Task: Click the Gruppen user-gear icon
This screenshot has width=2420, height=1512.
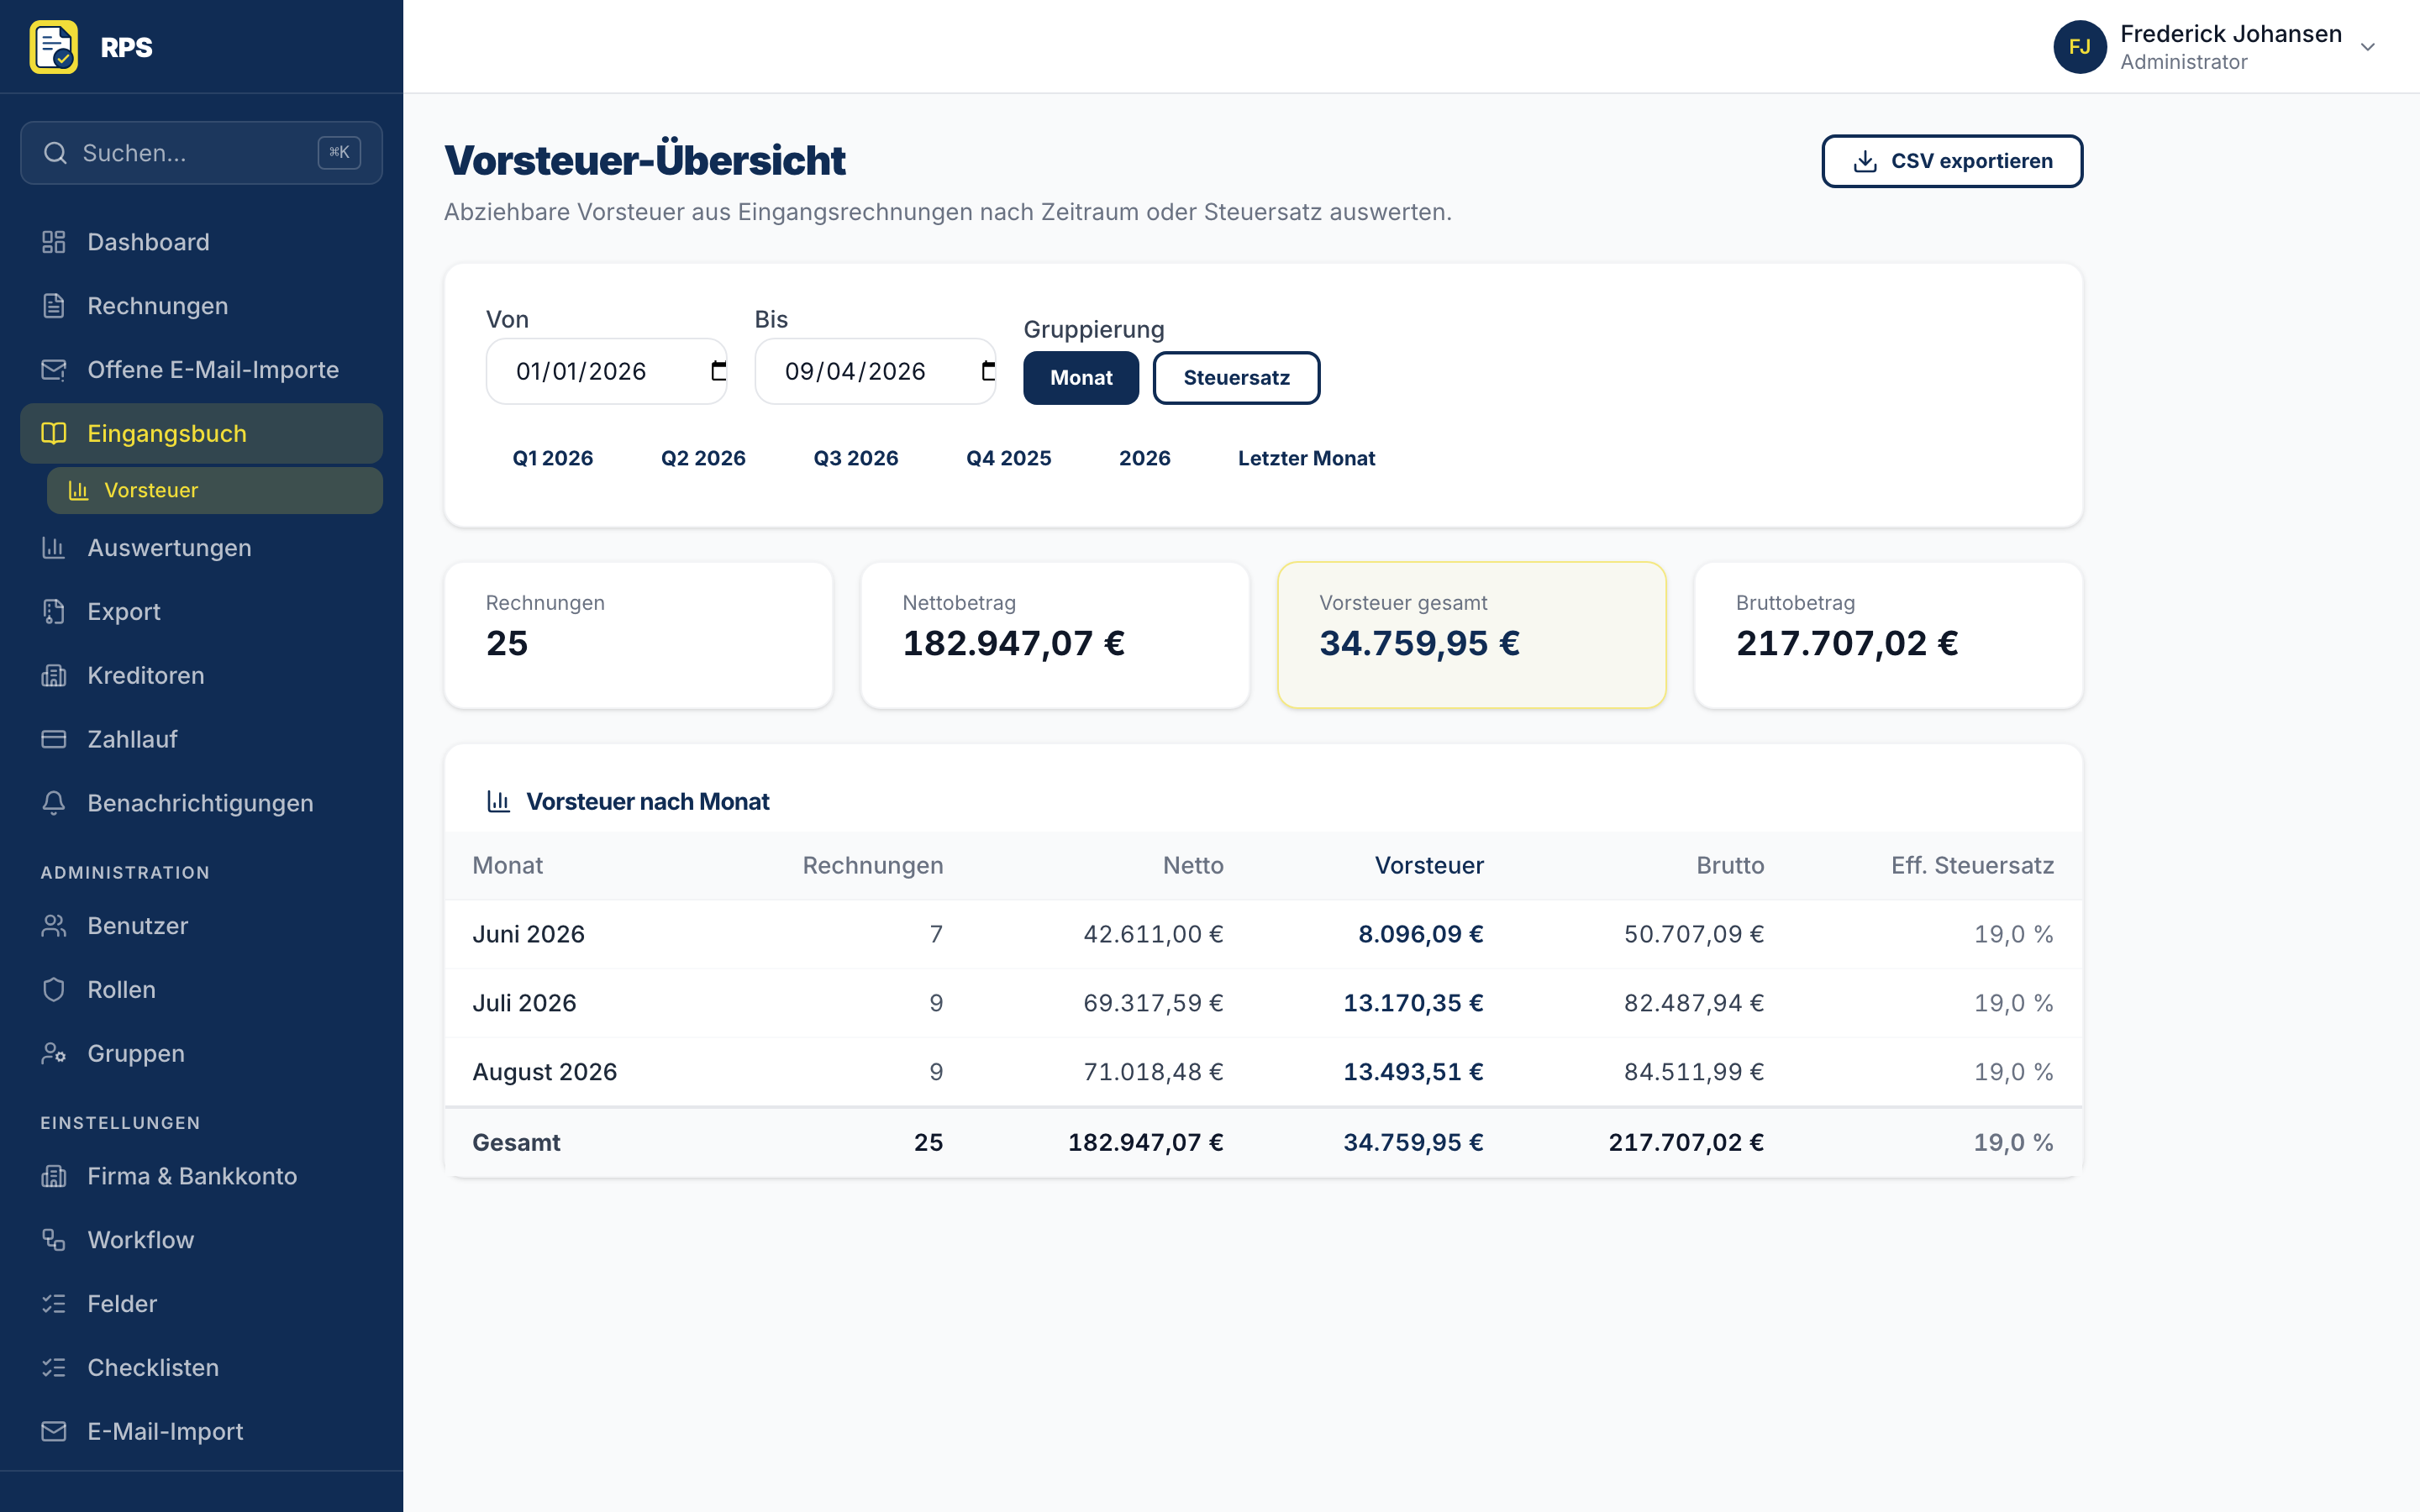Action: (54, 1054)
